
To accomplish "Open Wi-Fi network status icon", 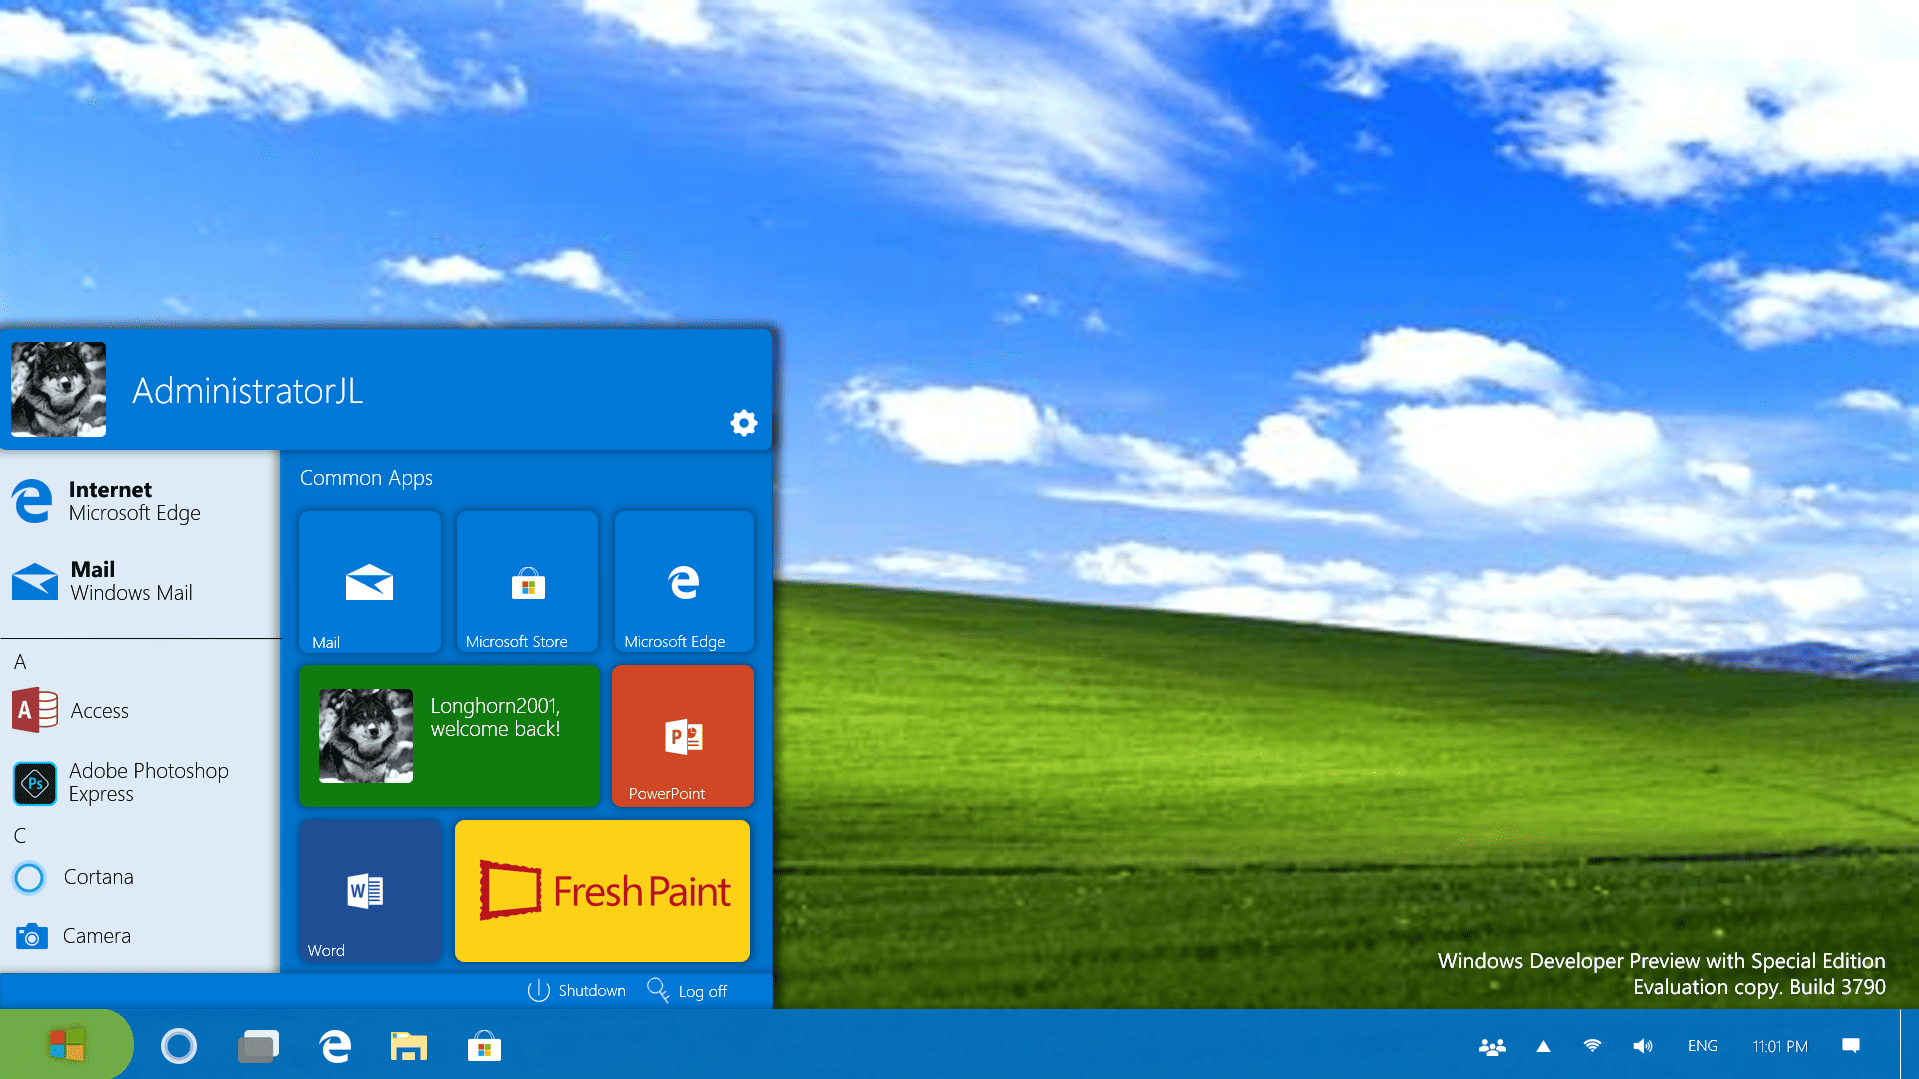I will tap(1593, 1046).
